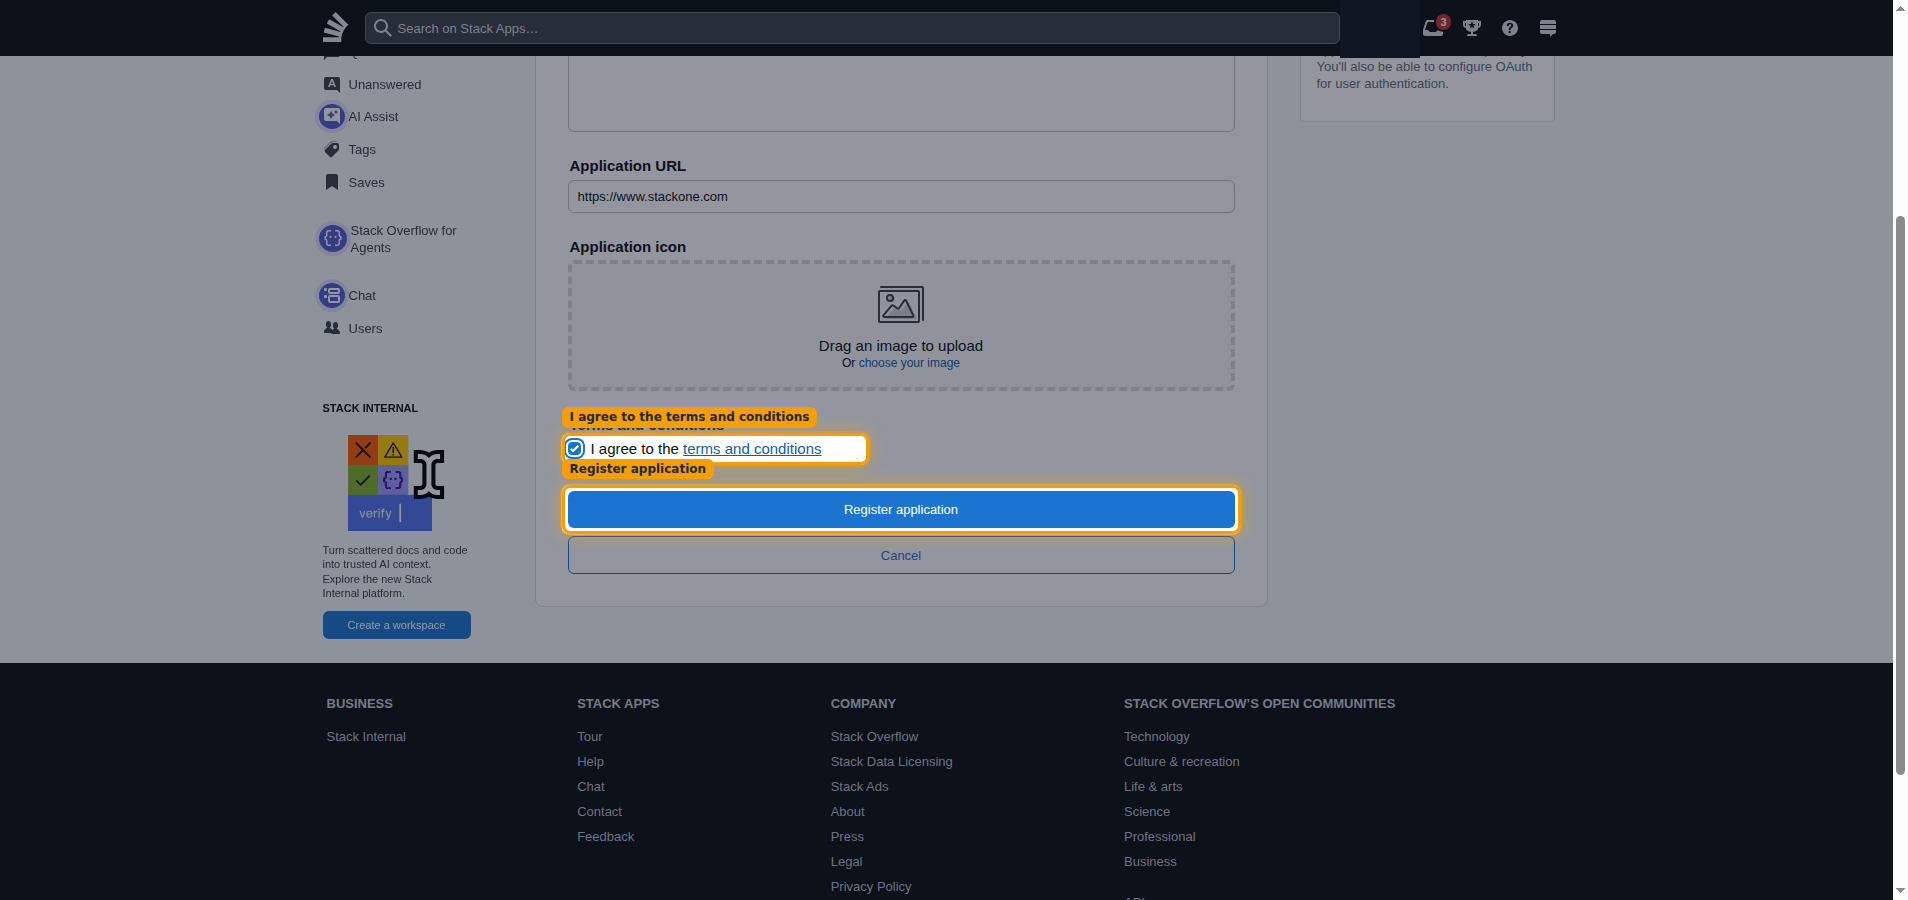Open the inbox notifications icon
This screenshot has height=900, width=1908.
(1433, 28)
